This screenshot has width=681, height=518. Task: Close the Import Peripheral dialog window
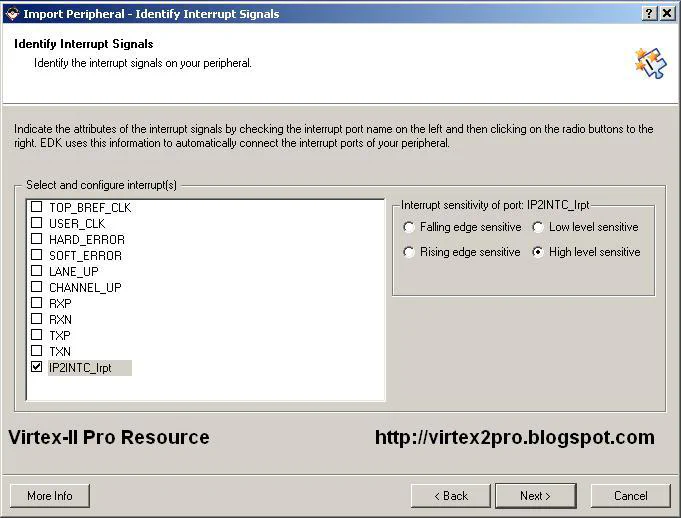(x=668, y=14)
